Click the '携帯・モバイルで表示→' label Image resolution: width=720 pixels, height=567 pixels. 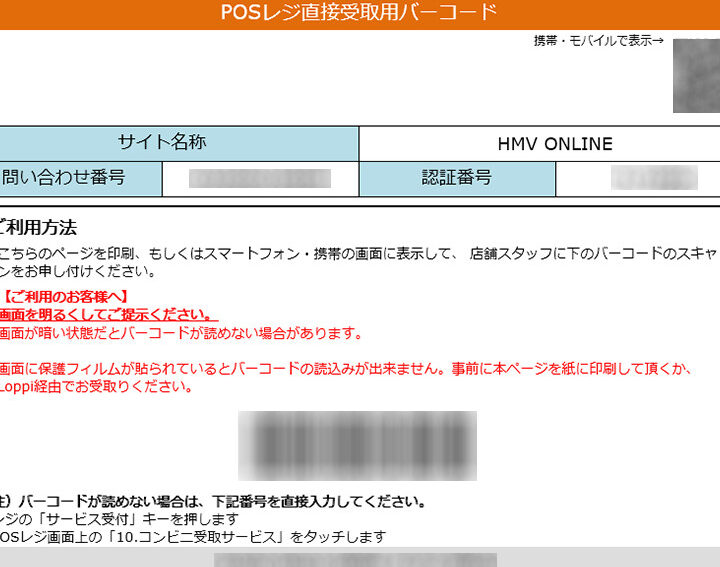point(599,41)
